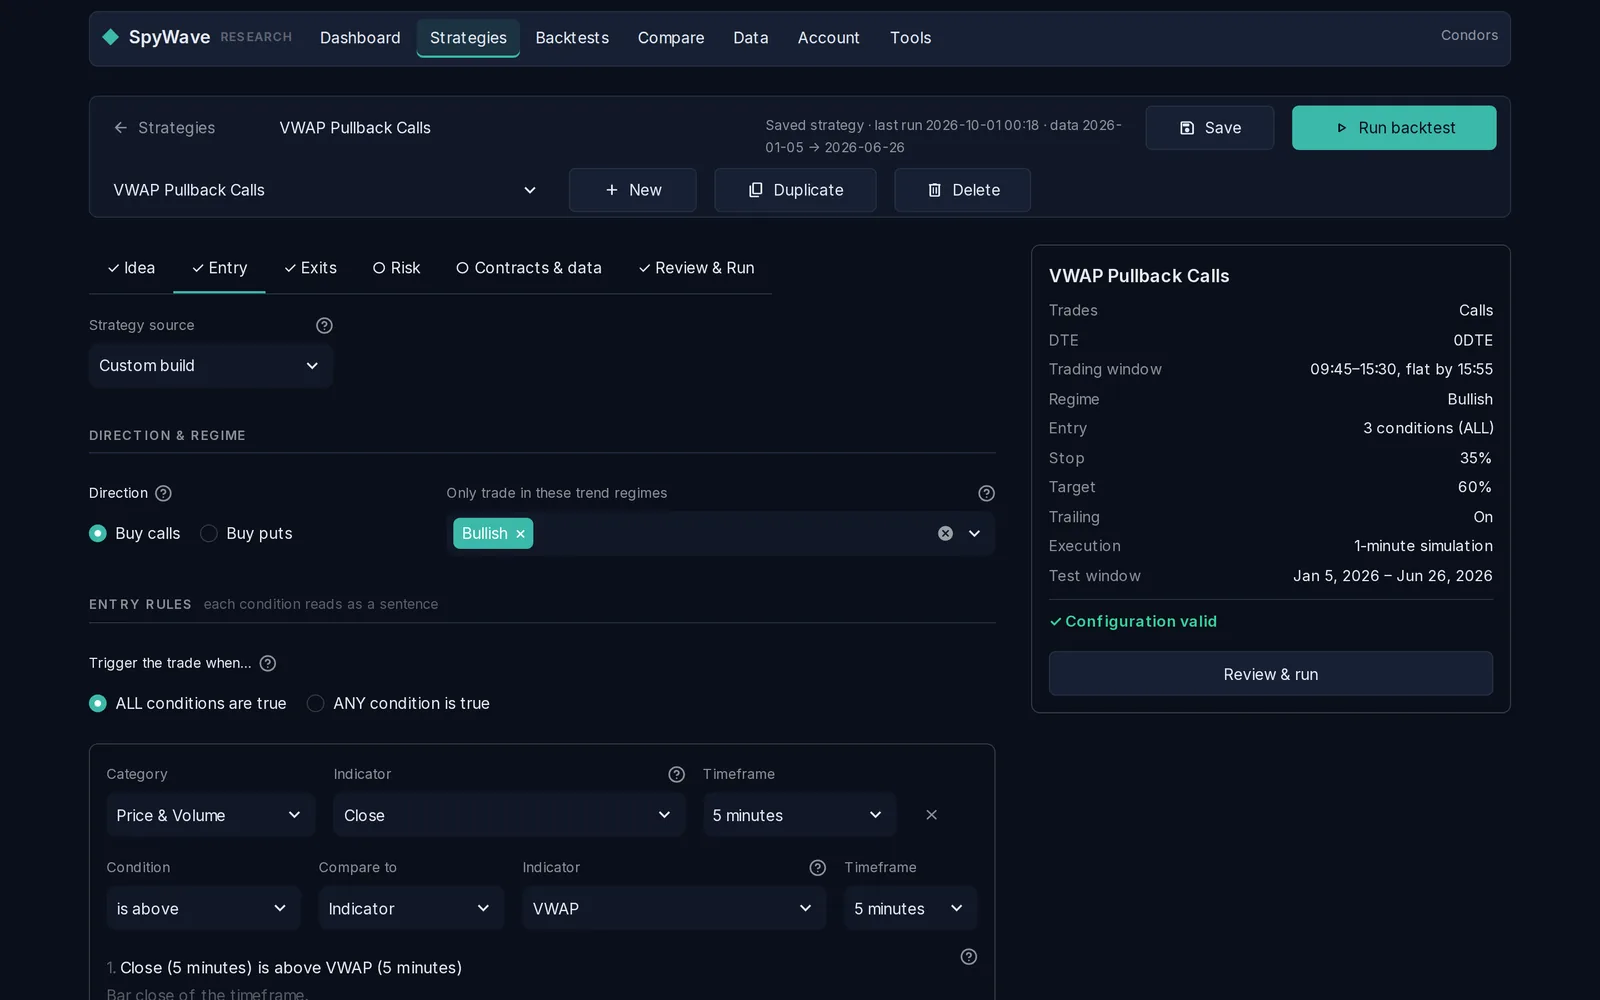This screenshot has width=1600, height=1000.
Task: Open the Close indicator dropdown
Action: click(509, 815)
